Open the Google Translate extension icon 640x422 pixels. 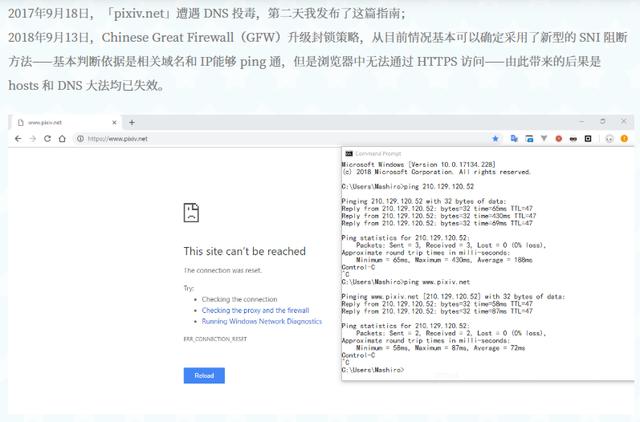click(x=514, y=139)
